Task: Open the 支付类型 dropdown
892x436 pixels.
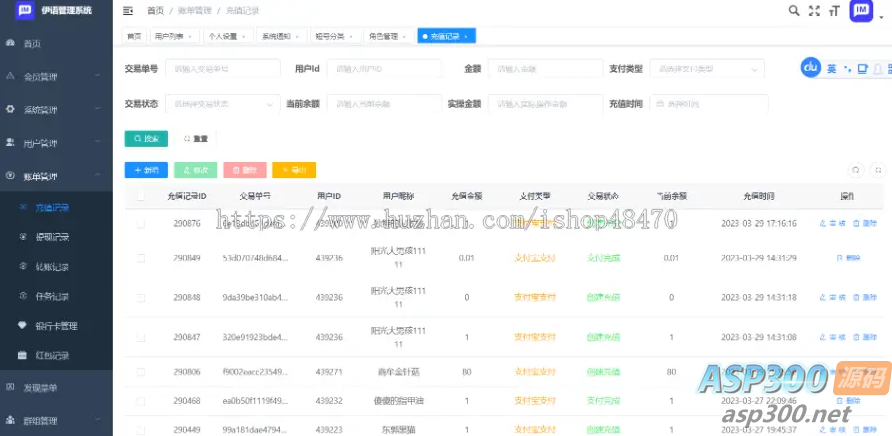Action: pos(707,69)
